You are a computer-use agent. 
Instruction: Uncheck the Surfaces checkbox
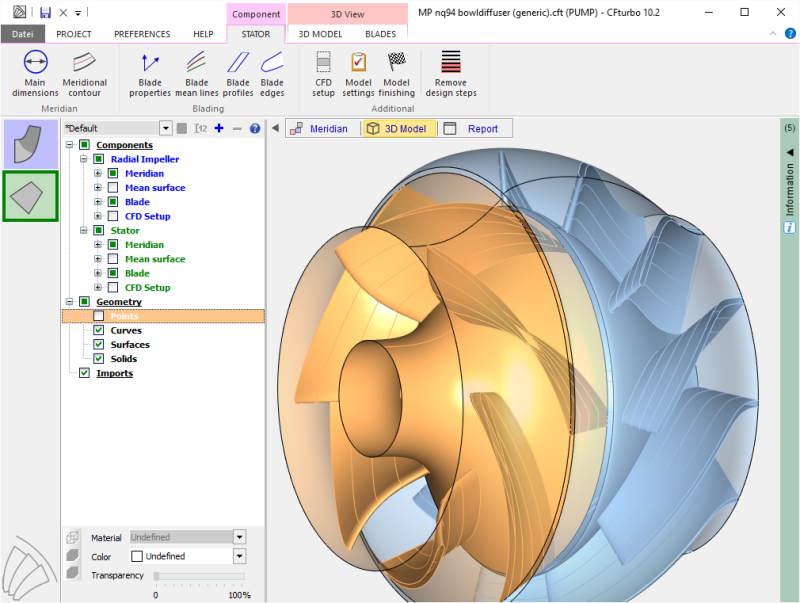(x=99, y=345)
